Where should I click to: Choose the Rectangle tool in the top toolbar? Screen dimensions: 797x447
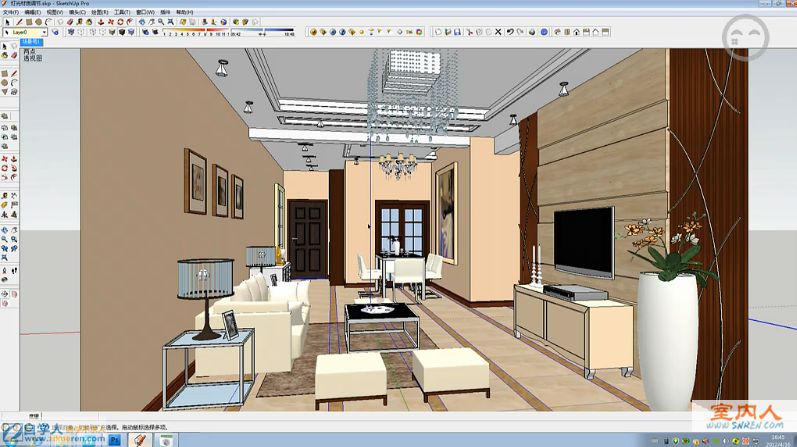coord(29,22)
